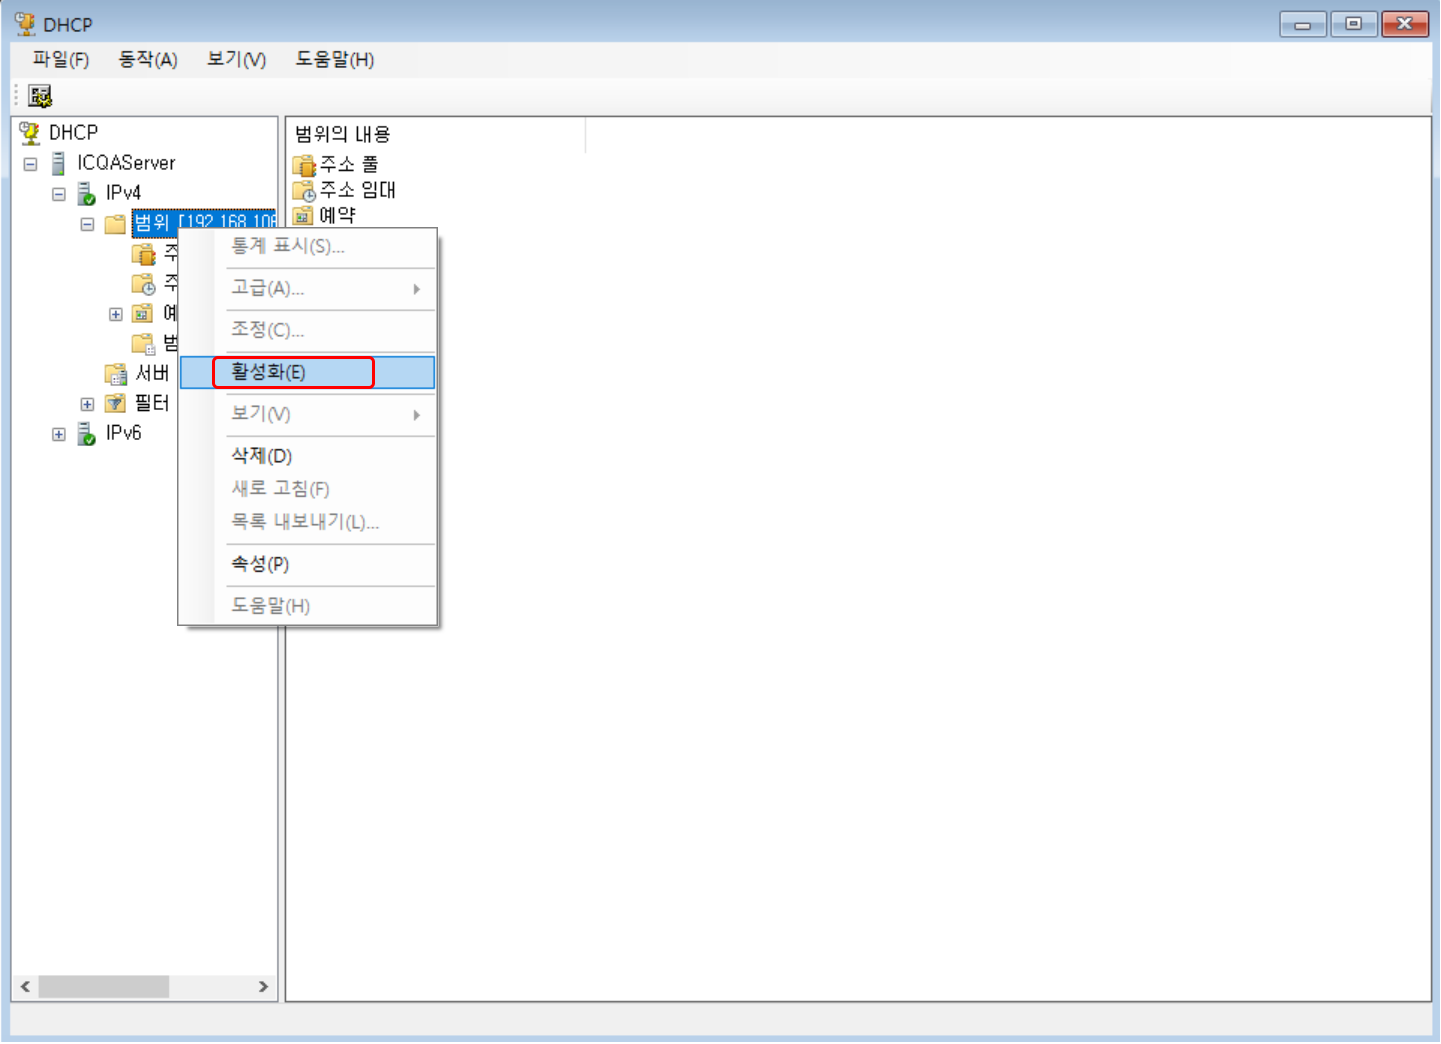Open the 도움말(H) menu in menu bar
The width and height of the screenshot is (1441, 1044).
pyautogui.click(x=335, y=60)
